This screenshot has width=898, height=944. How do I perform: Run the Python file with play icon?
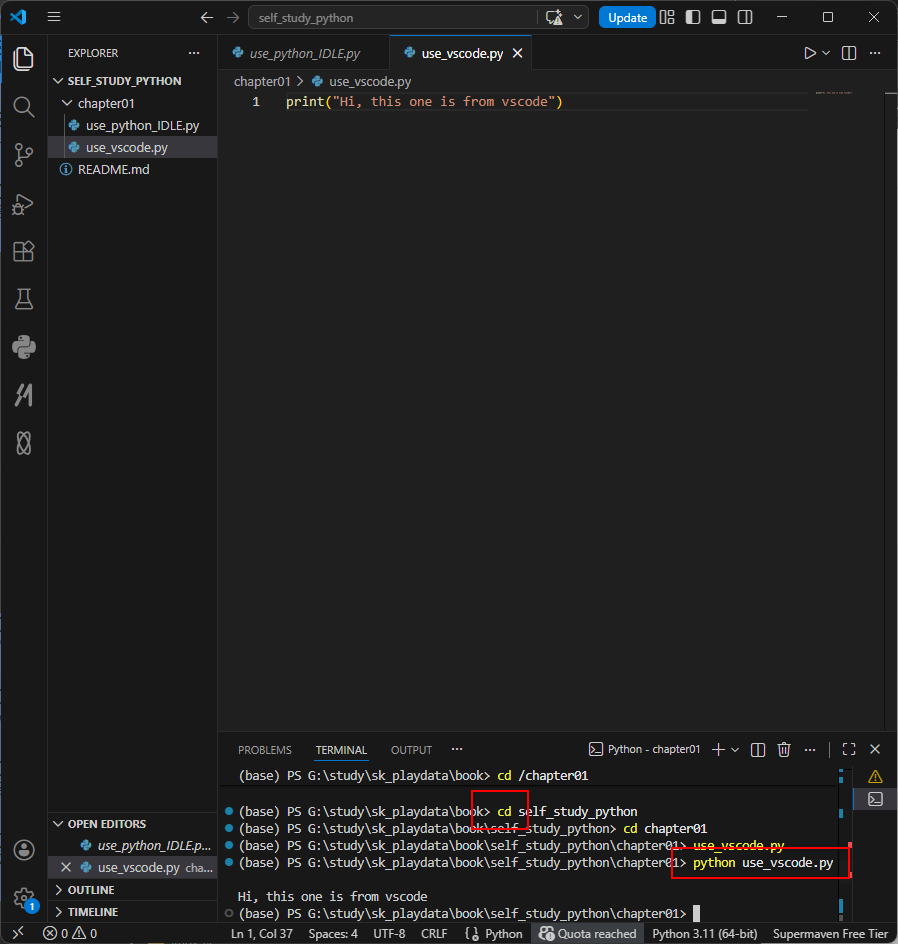[810, 54]
